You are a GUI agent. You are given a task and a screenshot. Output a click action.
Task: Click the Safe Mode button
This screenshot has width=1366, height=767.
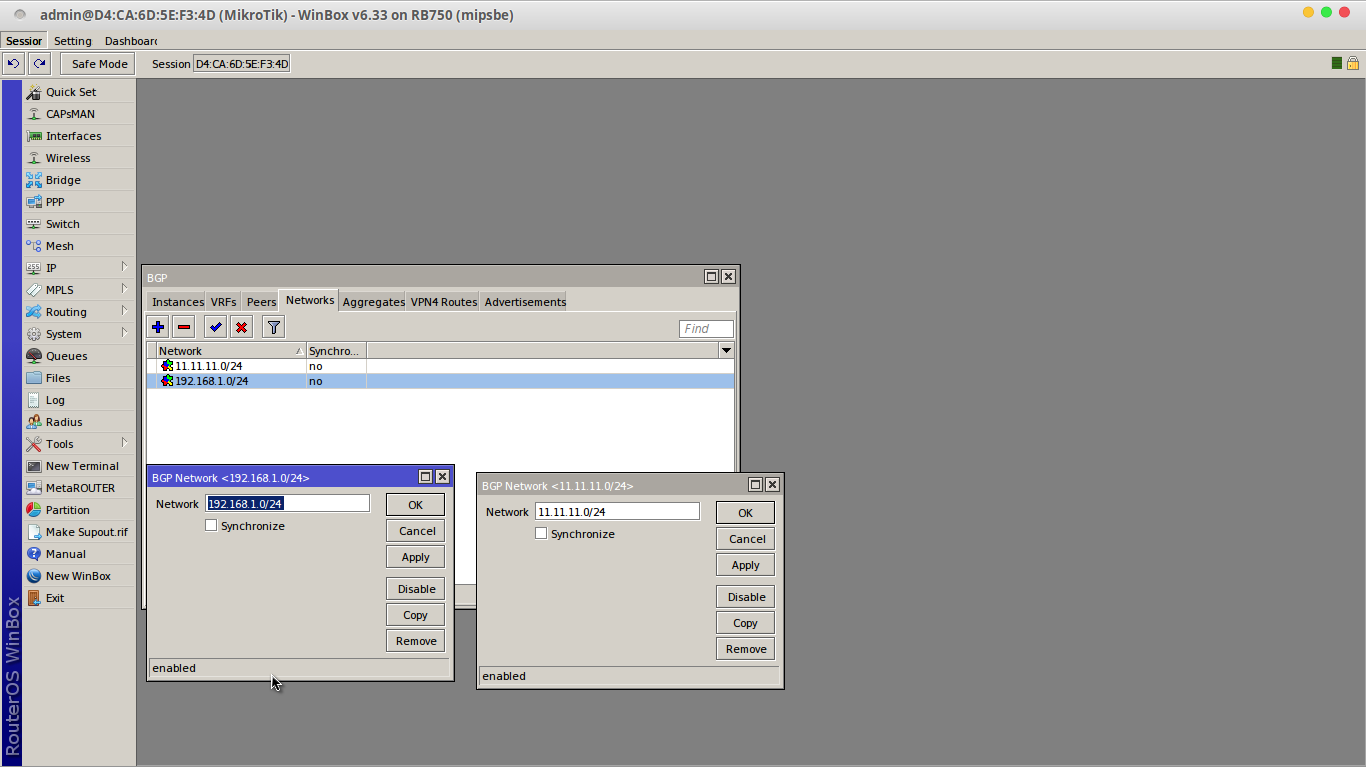[96, 62]
